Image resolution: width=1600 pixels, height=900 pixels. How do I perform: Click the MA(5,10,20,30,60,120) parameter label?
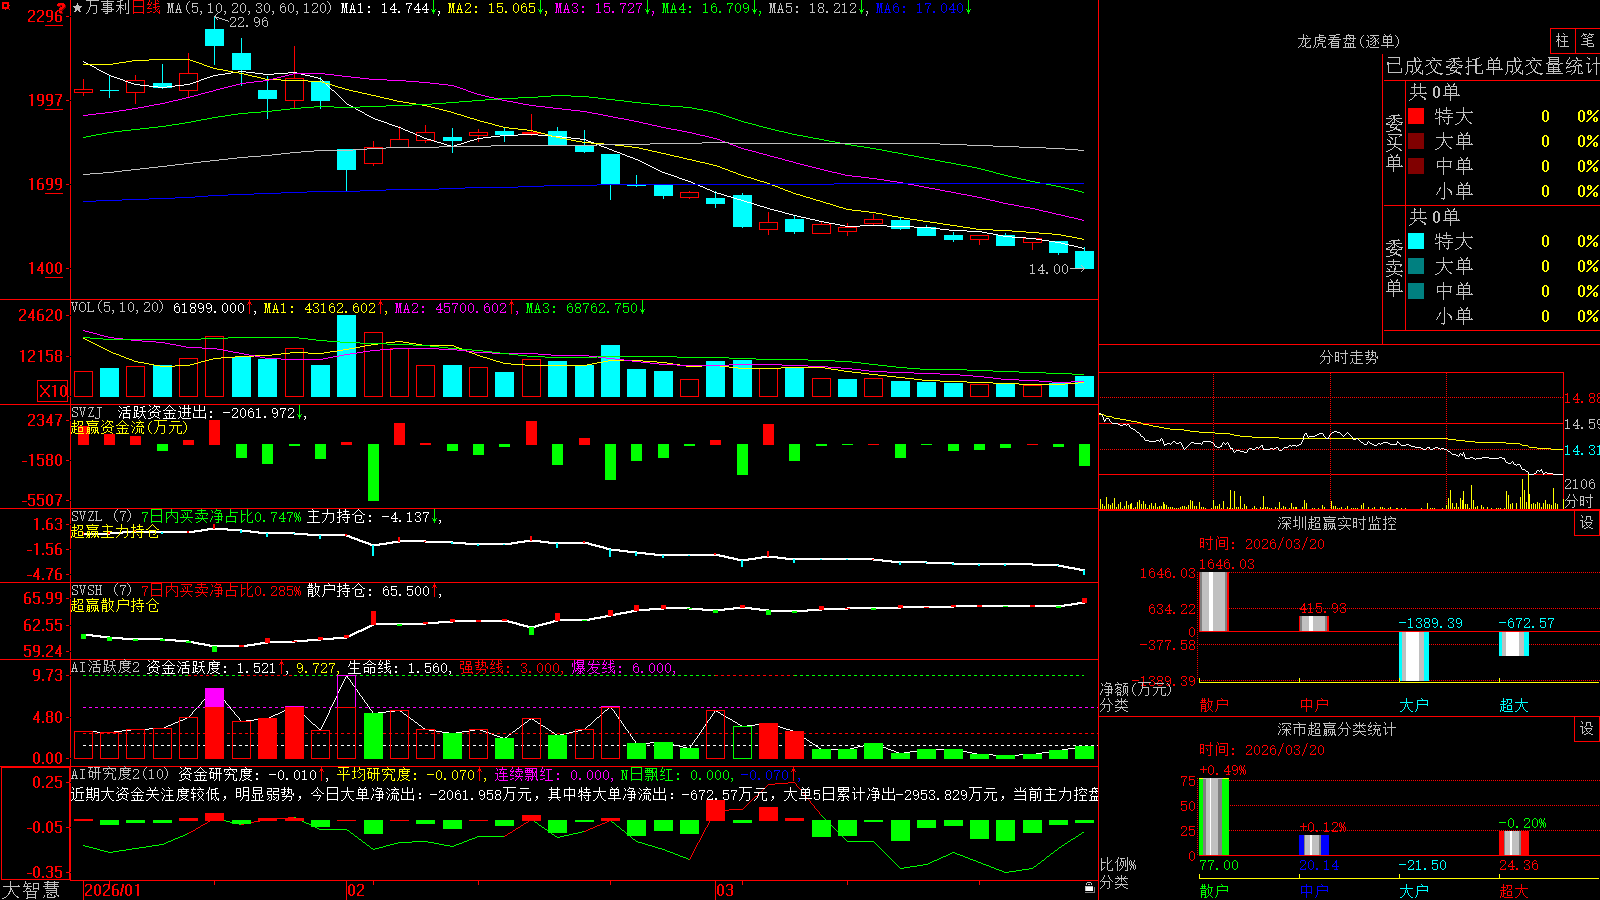point(248,8)
